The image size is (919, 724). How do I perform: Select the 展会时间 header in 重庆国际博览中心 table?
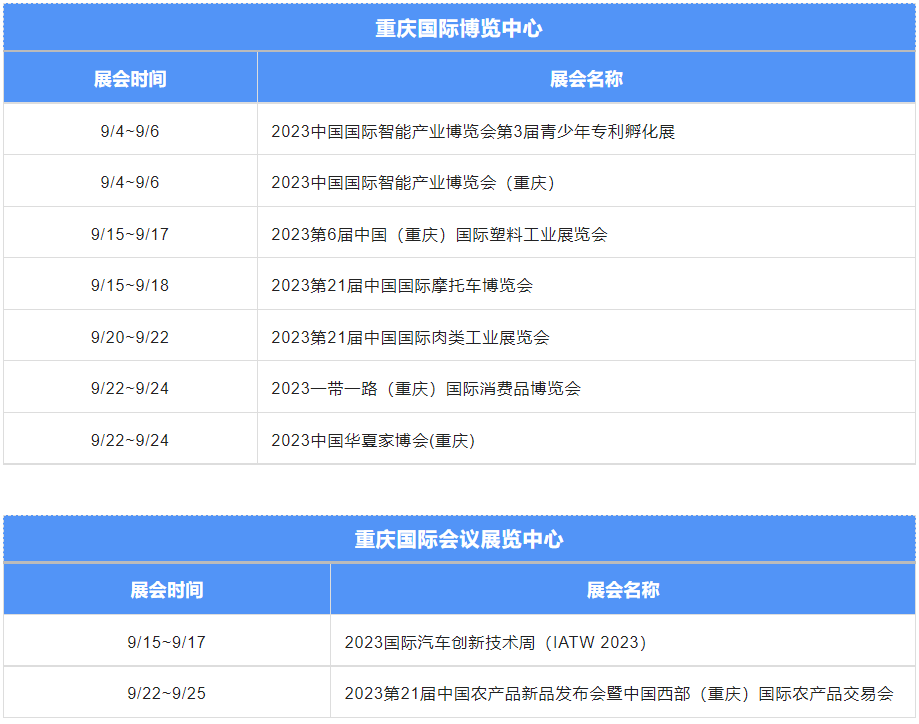click(x=130, y=79)
